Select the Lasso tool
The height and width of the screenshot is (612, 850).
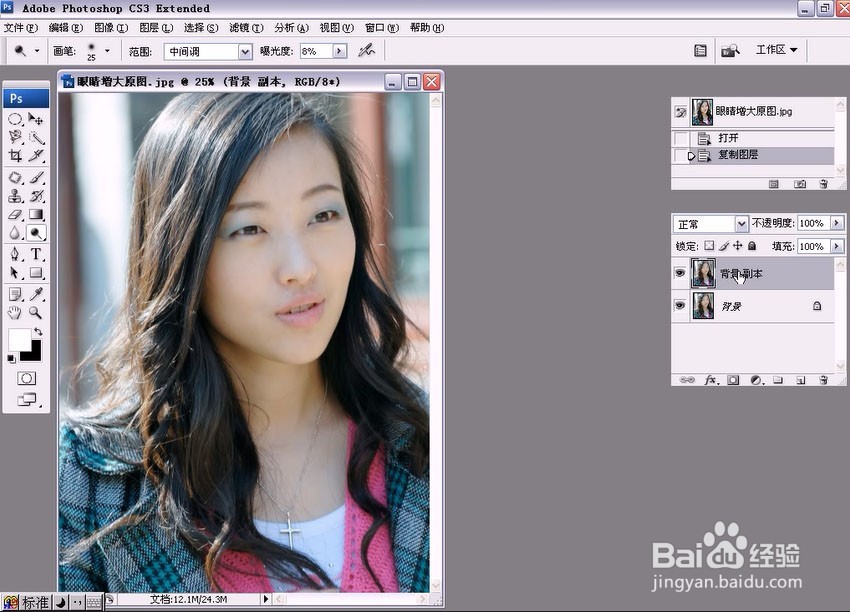(x=15, y=137)
